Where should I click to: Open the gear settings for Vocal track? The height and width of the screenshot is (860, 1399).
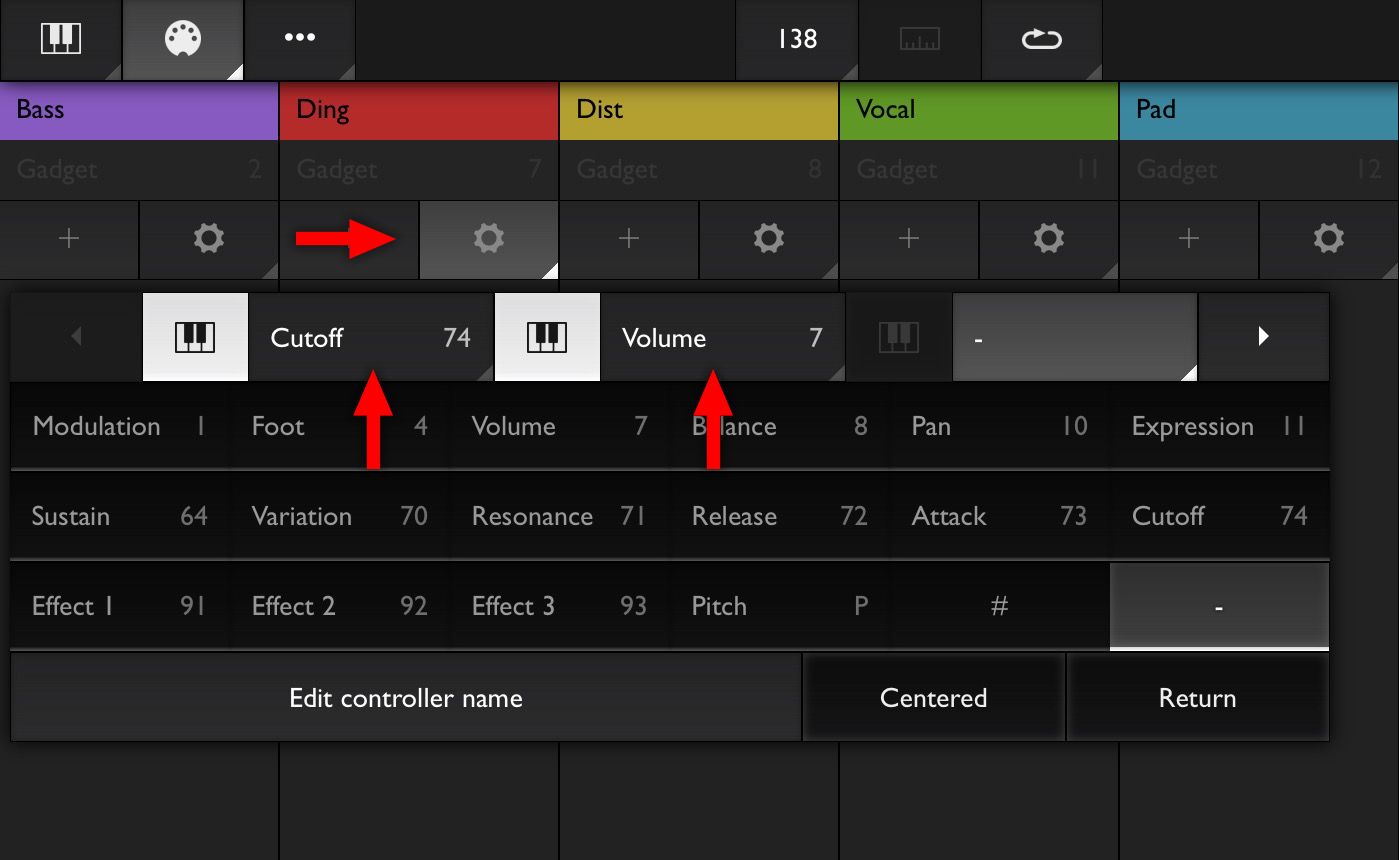tap(1048, 239)
